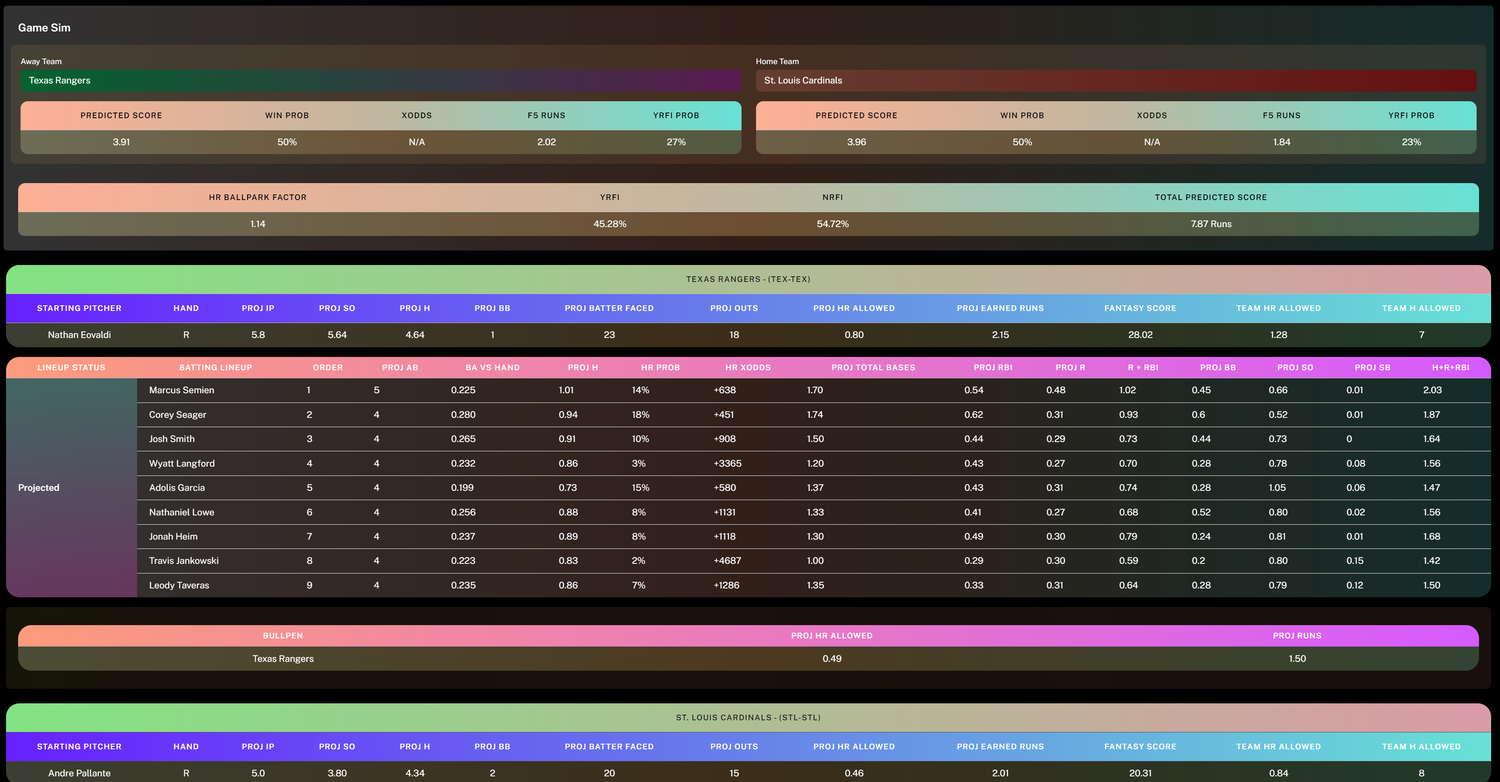Click the BA VS HAND column header
Image resolution: width=1500 pixels, height=782 pixels.
492,368
